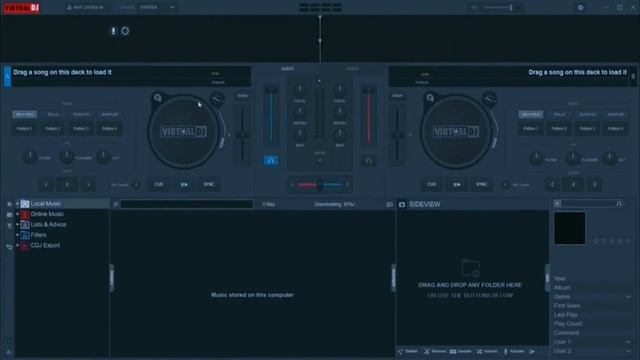The width and height of the screenshot is (640, 360).
Task: Click the right deck FILTER effect knob
Action: pyautogui.click(x=536, y=158)
